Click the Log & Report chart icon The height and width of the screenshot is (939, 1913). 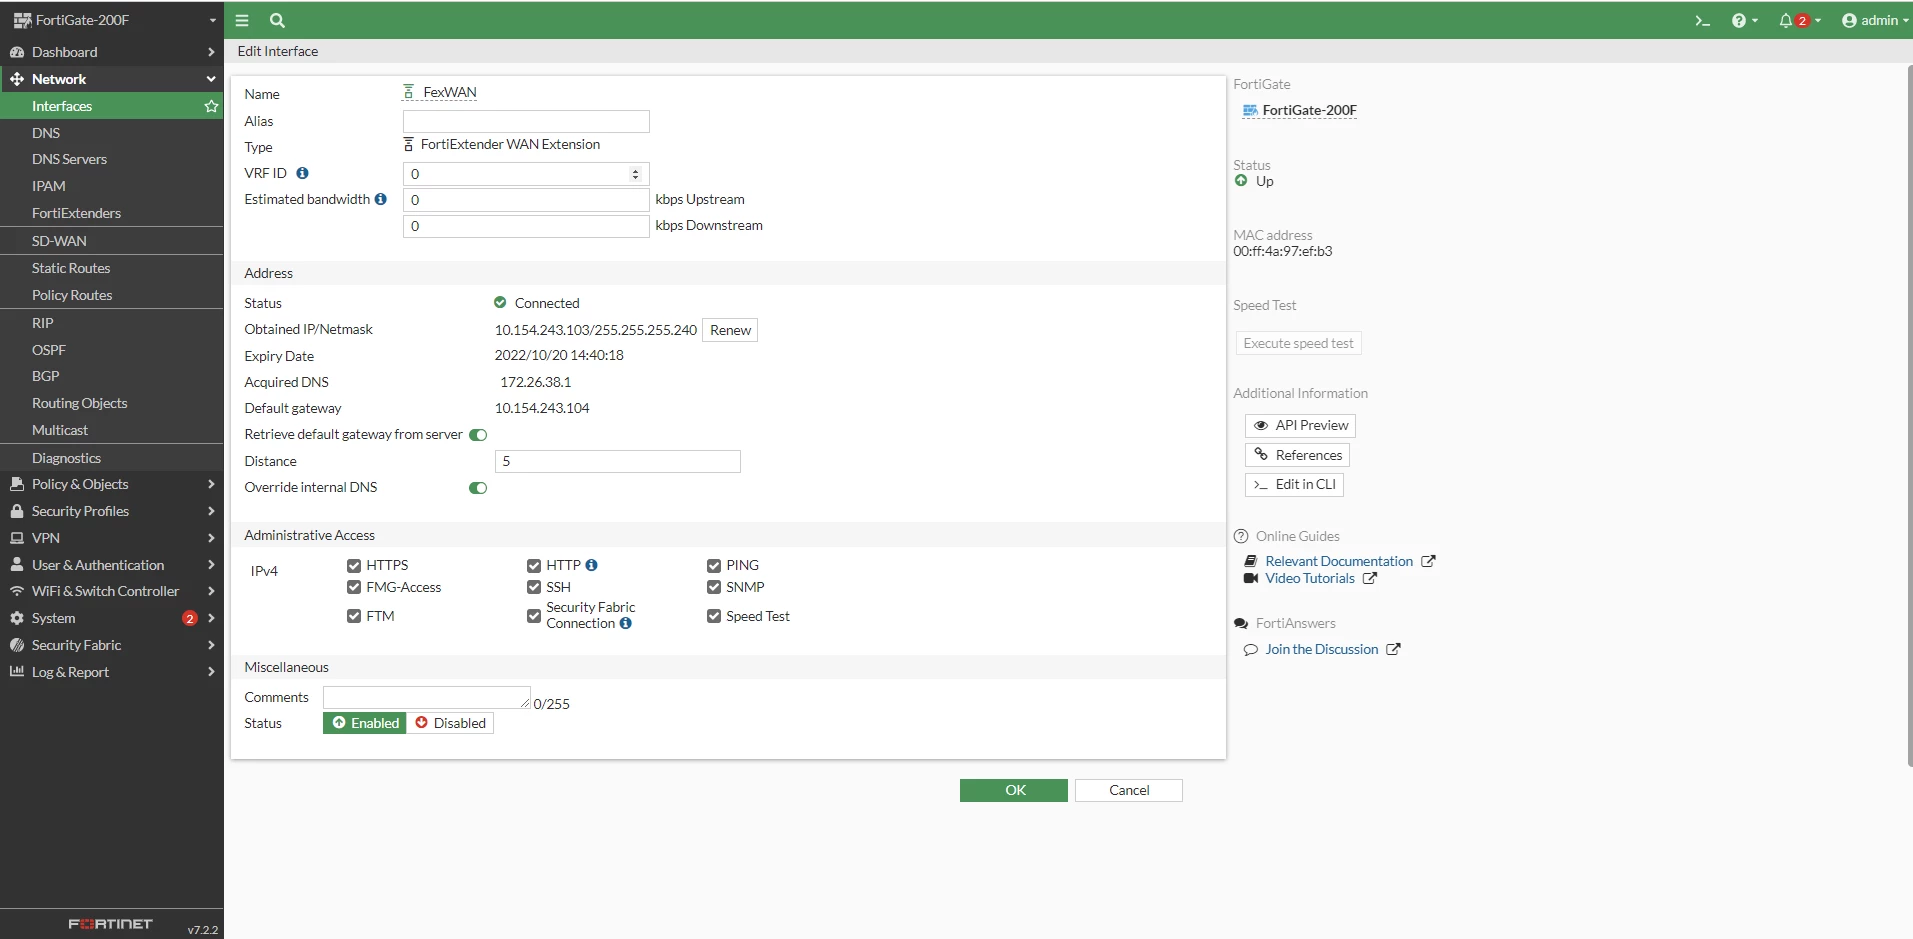click(17, 672)
